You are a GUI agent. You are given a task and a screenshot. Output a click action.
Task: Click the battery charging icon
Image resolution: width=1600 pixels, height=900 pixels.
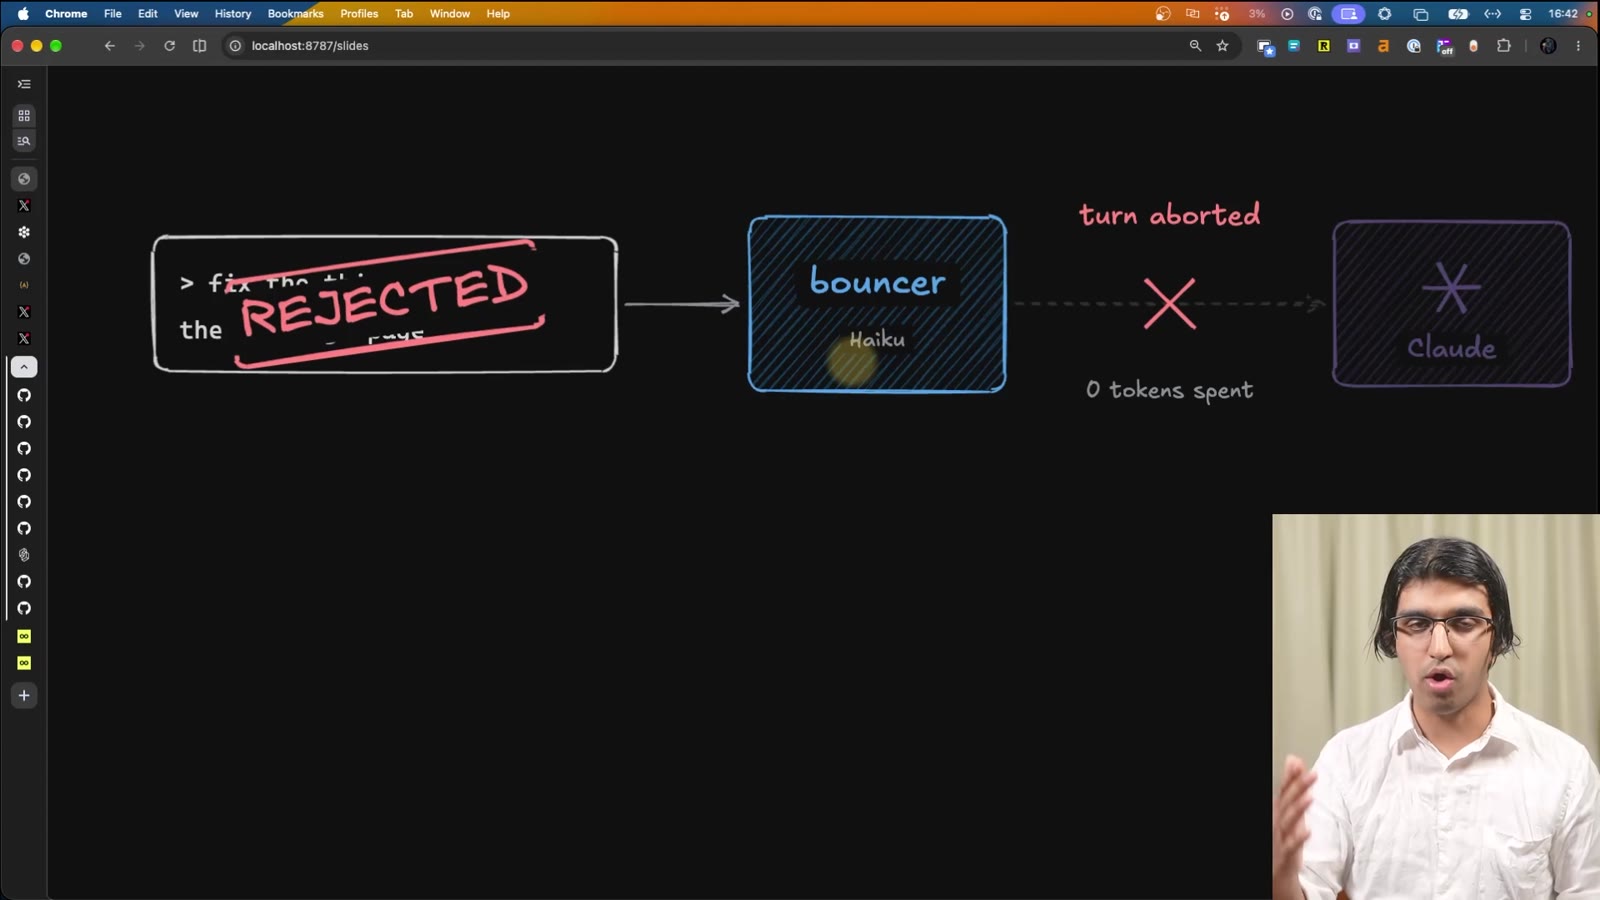1458,14
